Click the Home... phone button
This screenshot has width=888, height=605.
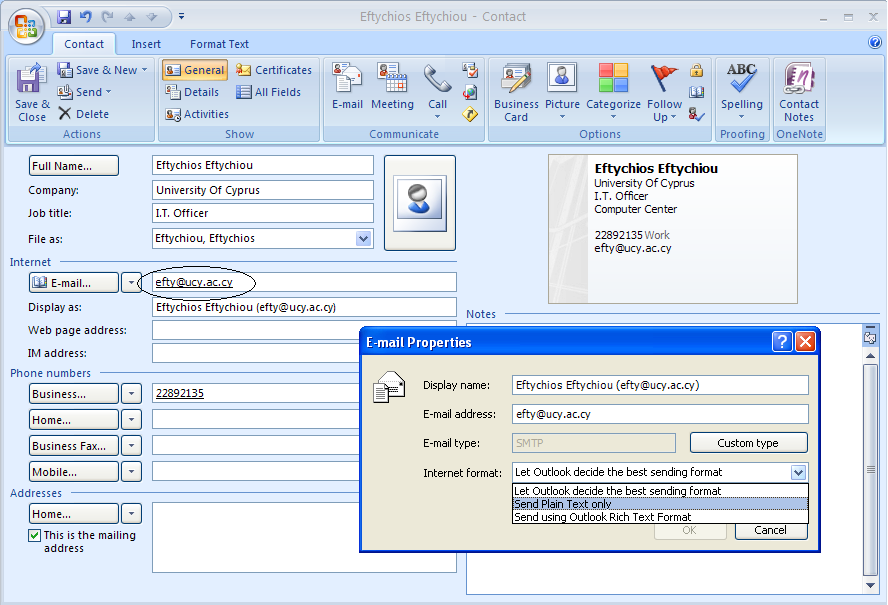(74, 419)
